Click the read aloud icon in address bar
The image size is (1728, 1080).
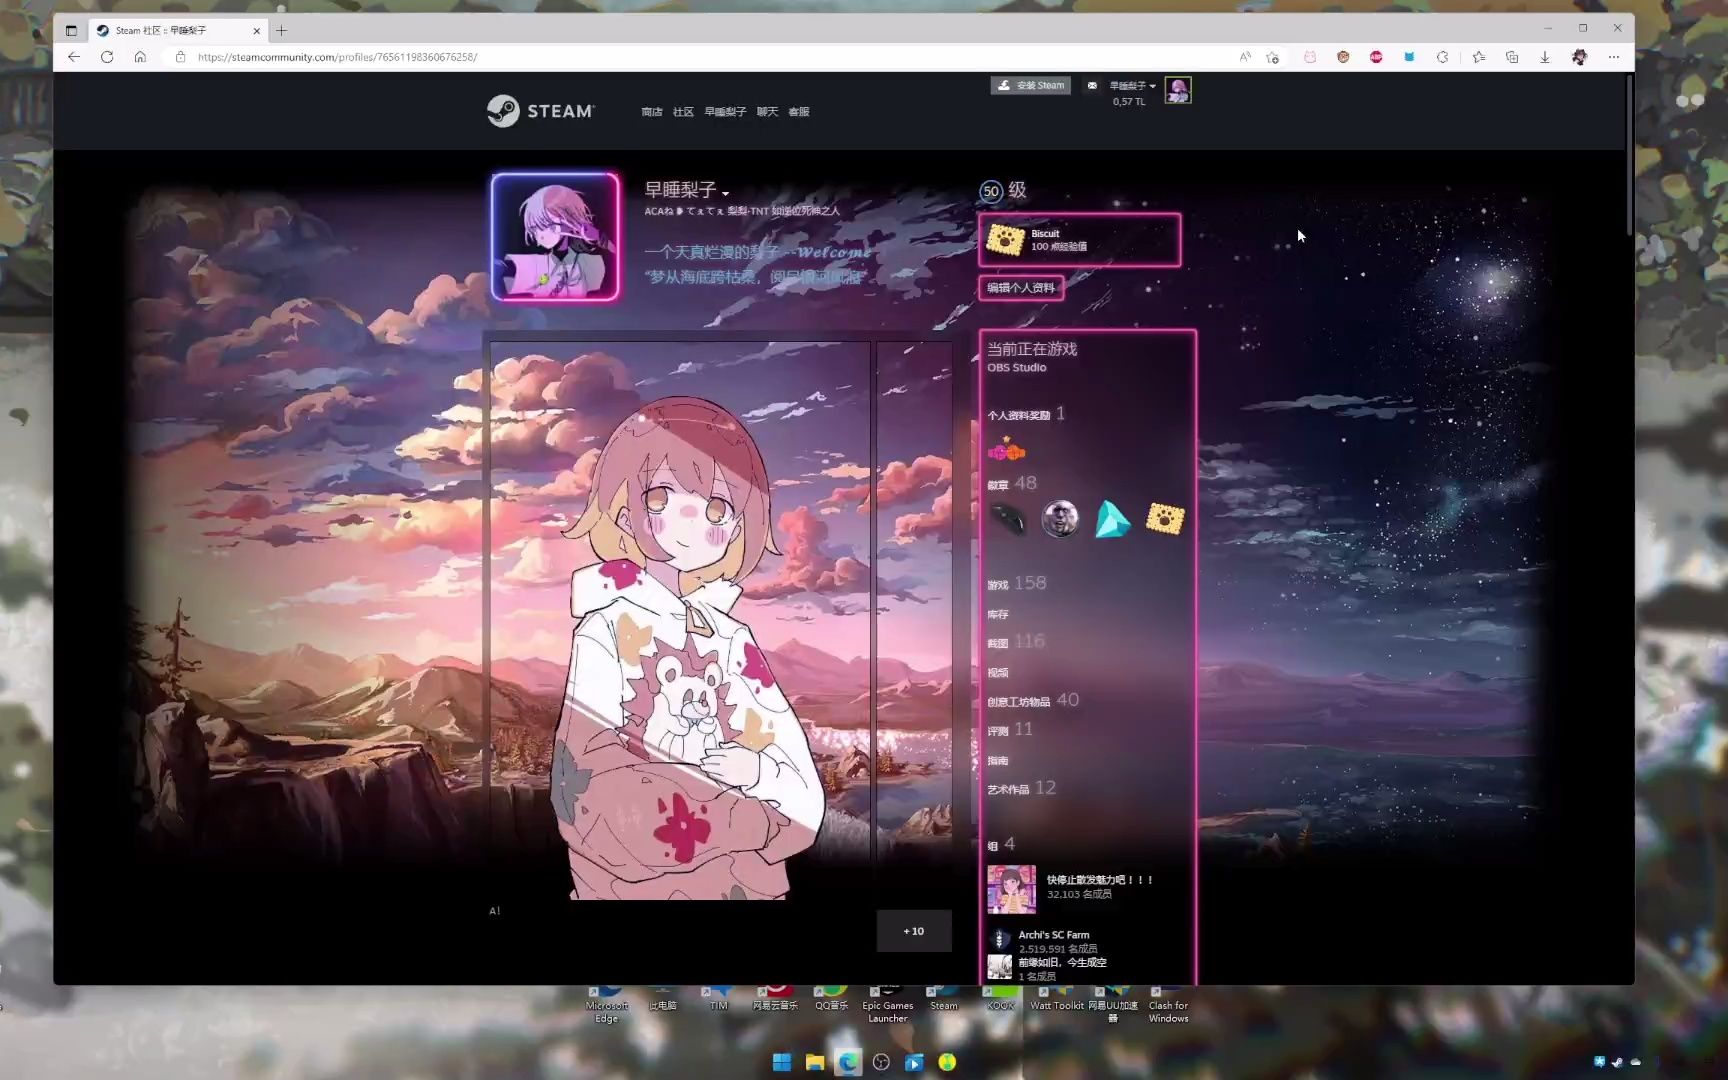coord(1245,57)
